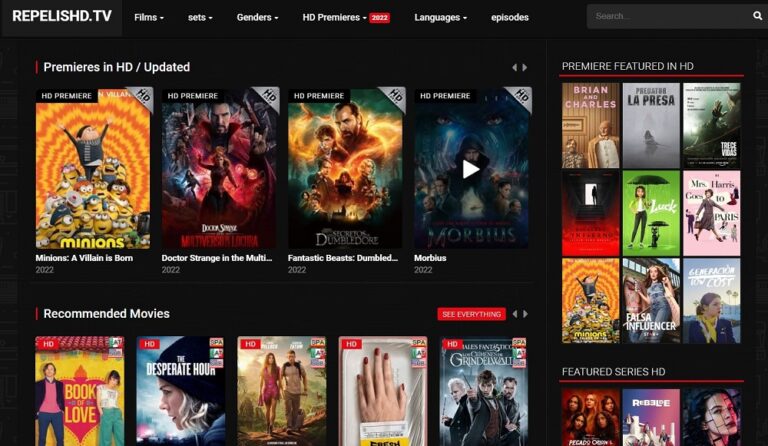Screen dimensions: 768x446
Task: Click the Premieres in HD / Updated heading
Action: click(x=117, y=67)
